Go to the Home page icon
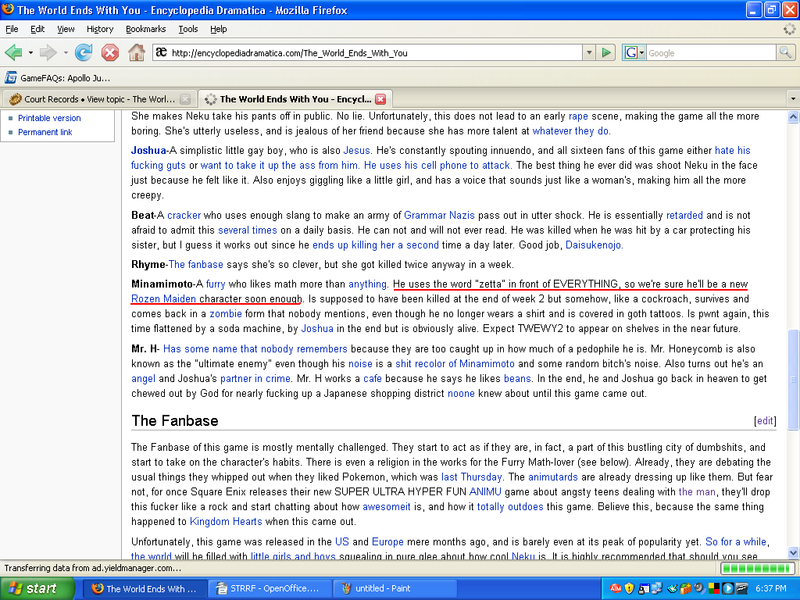Image resolution: width=800 pixels, height=600 pixels. point(136,53)
